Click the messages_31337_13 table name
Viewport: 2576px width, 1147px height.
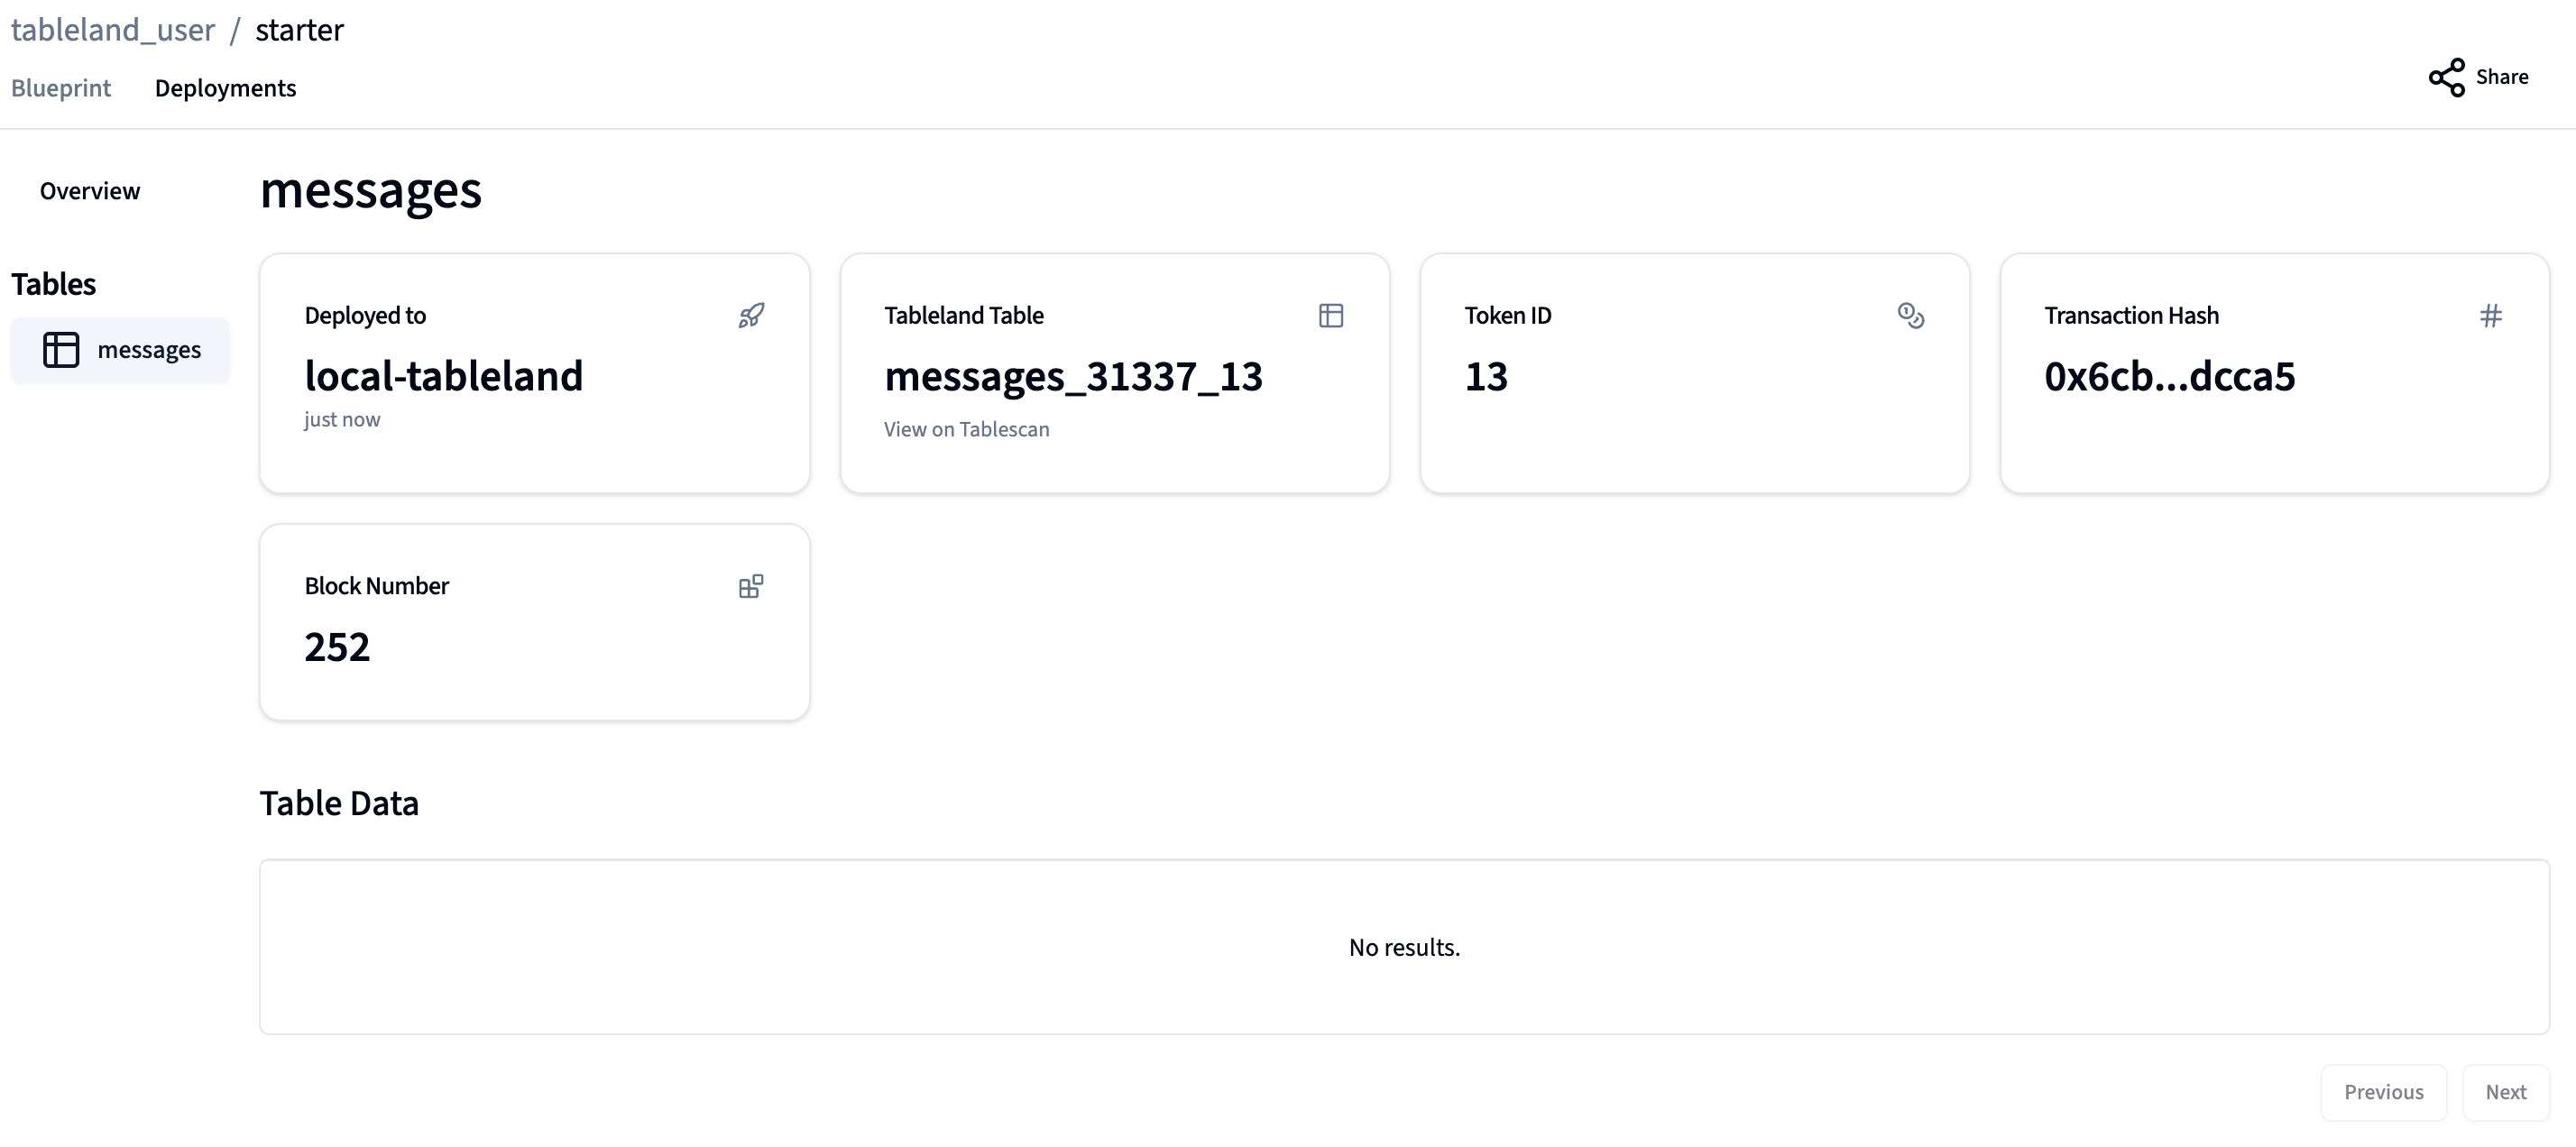[1073, 376]
